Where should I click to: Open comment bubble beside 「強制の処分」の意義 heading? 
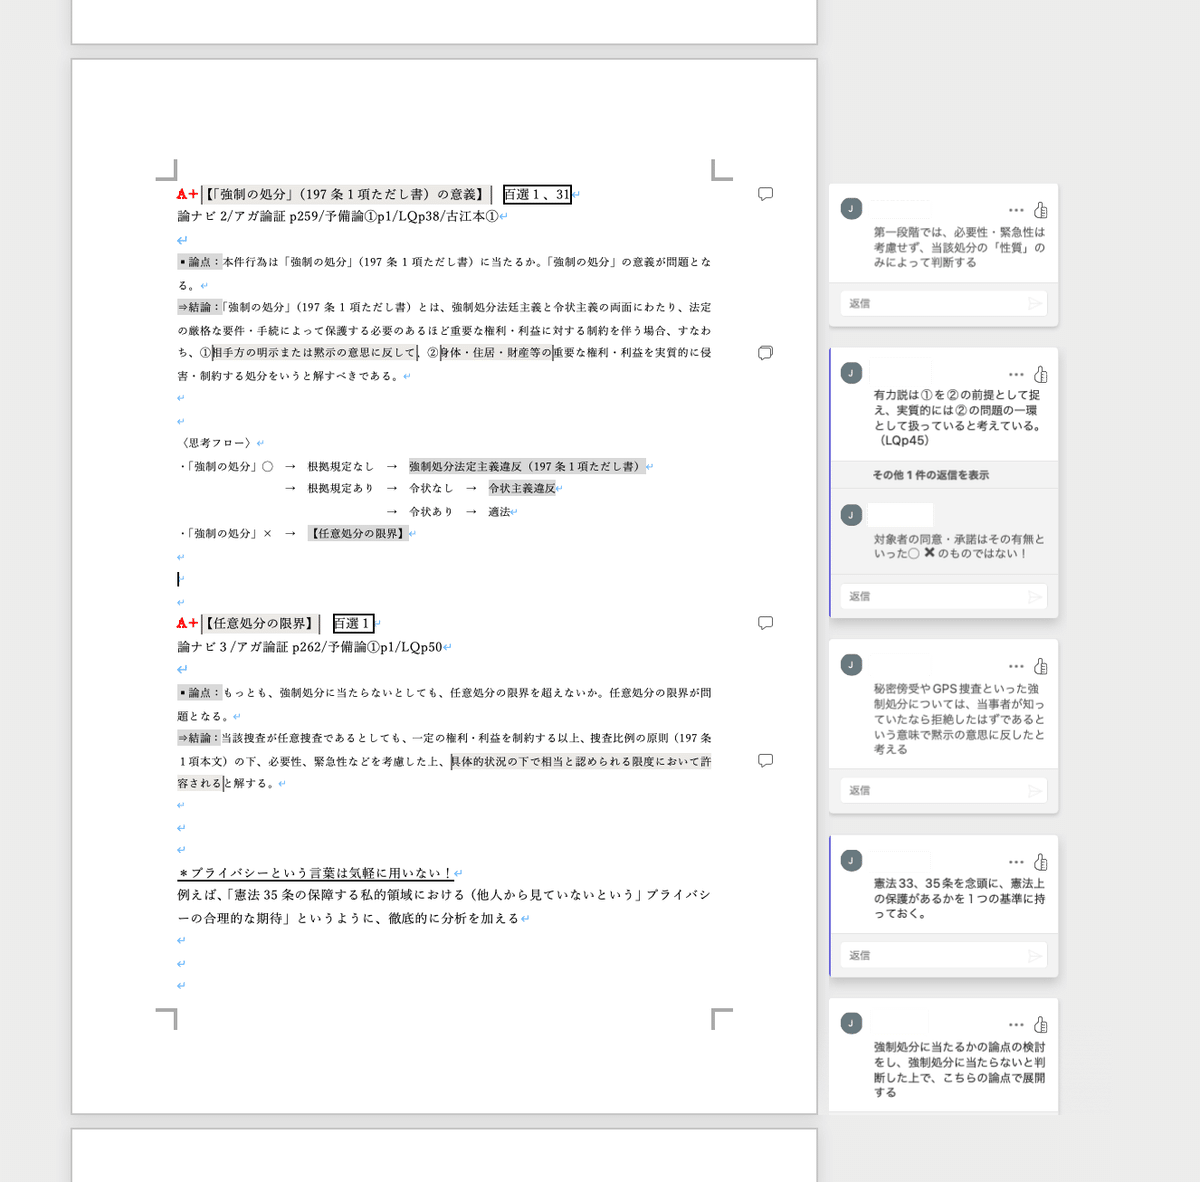pyautogui.click(x=765, y=194)
